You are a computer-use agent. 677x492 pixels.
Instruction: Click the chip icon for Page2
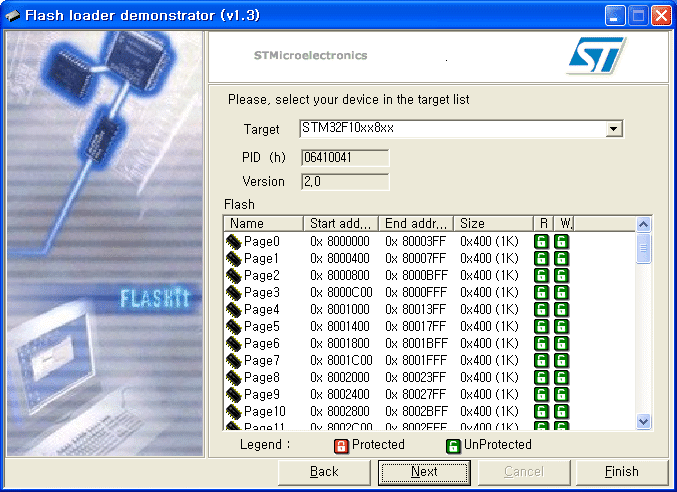point(233,275)
